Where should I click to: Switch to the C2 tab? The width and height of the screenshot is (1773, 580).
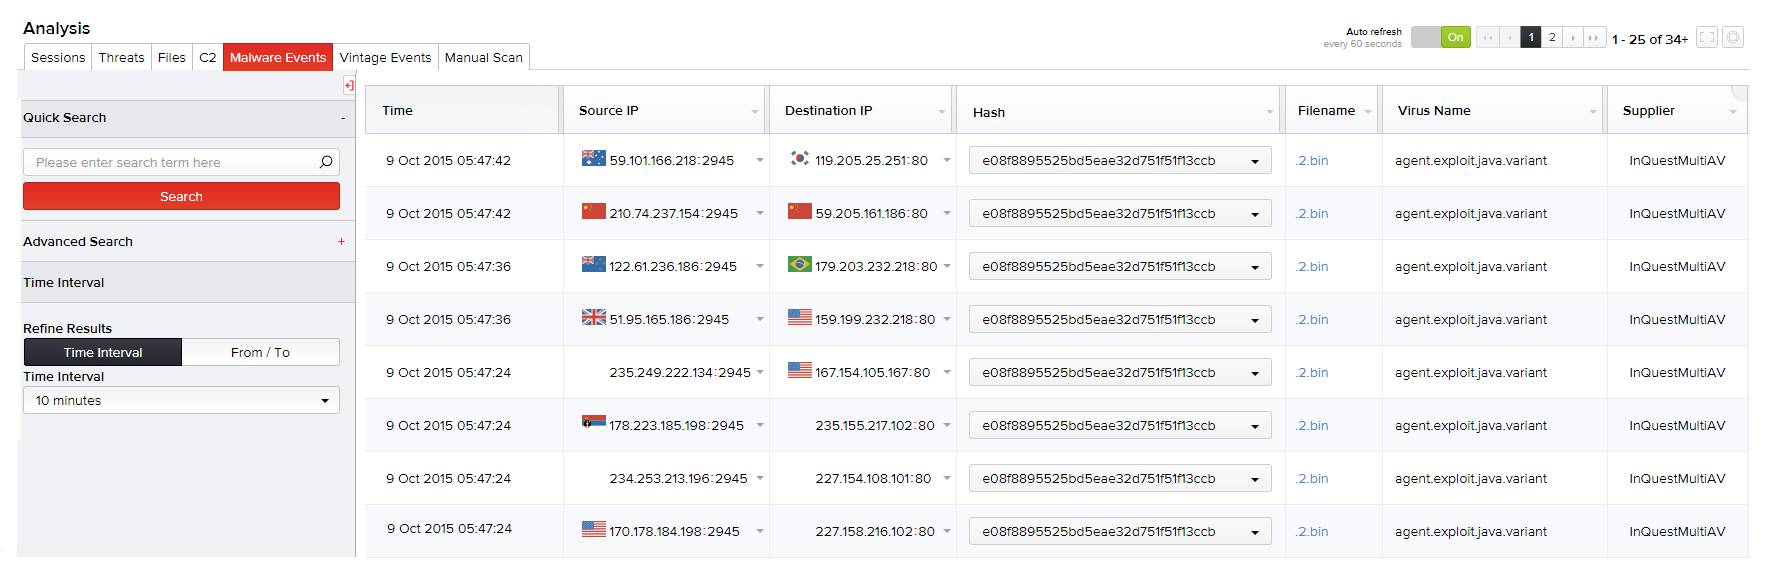tap(208, 57)
